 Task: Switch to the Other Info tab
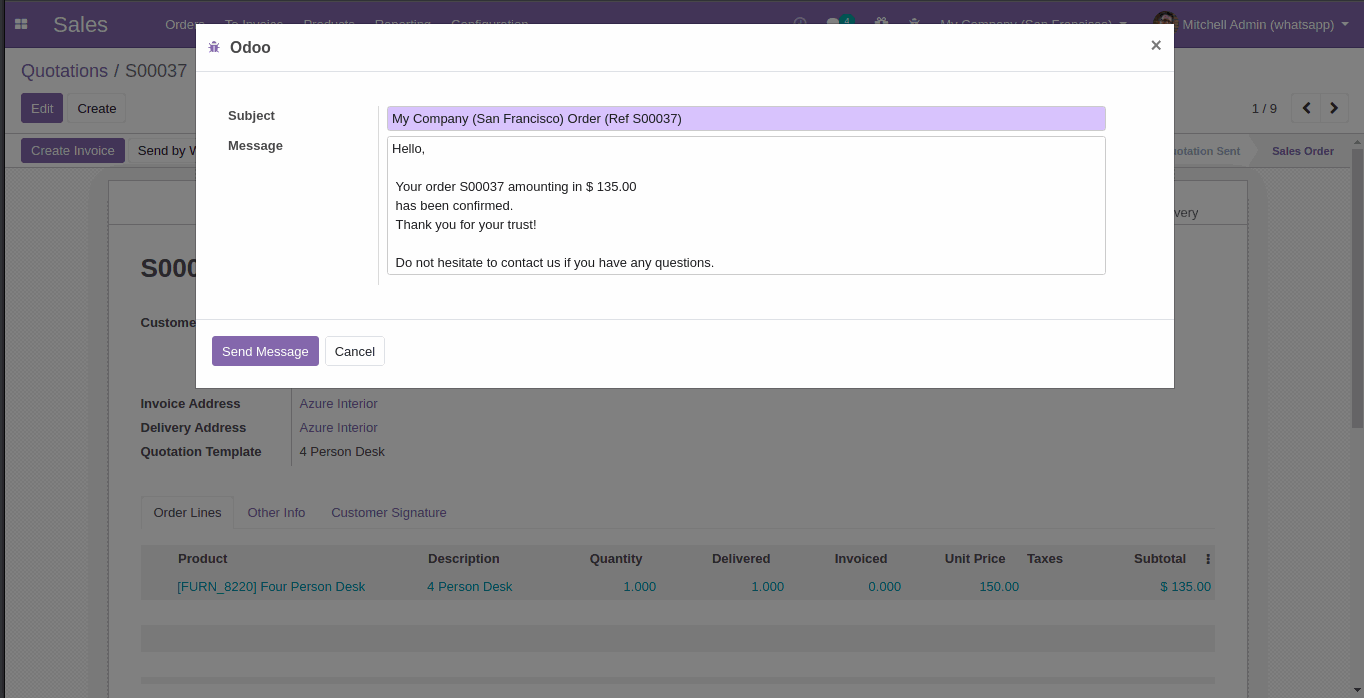coord(276,513)
